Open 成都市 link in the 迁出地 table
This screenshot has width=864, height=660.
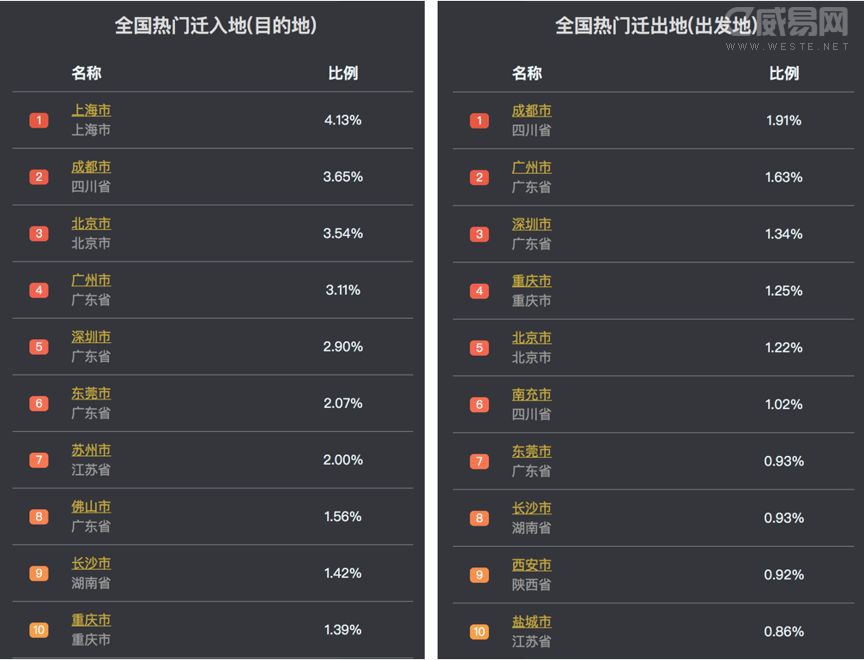(531, 111)
